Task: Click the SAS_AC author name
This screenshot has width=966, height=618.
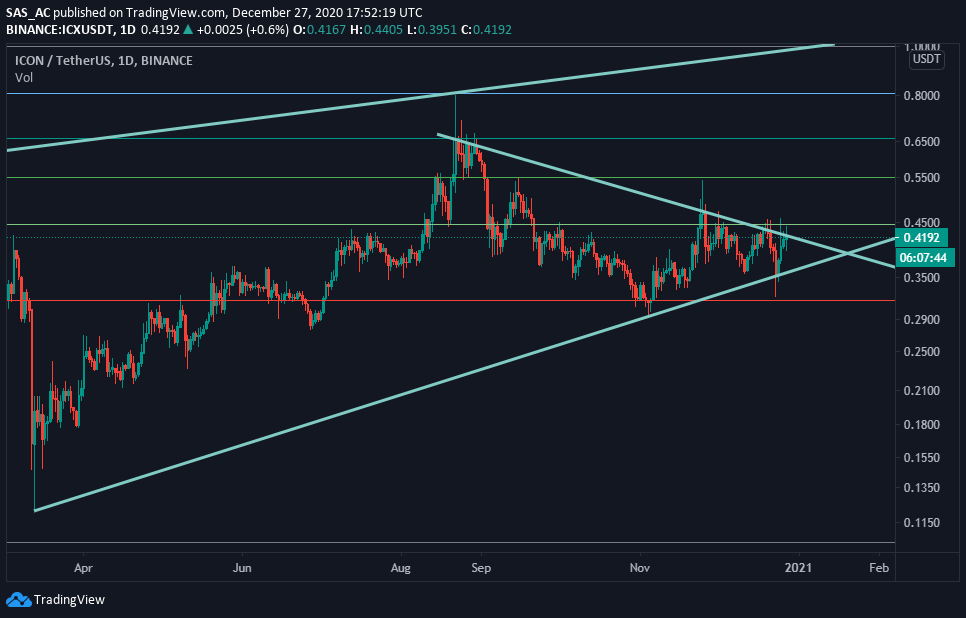Action: (28, 12)
